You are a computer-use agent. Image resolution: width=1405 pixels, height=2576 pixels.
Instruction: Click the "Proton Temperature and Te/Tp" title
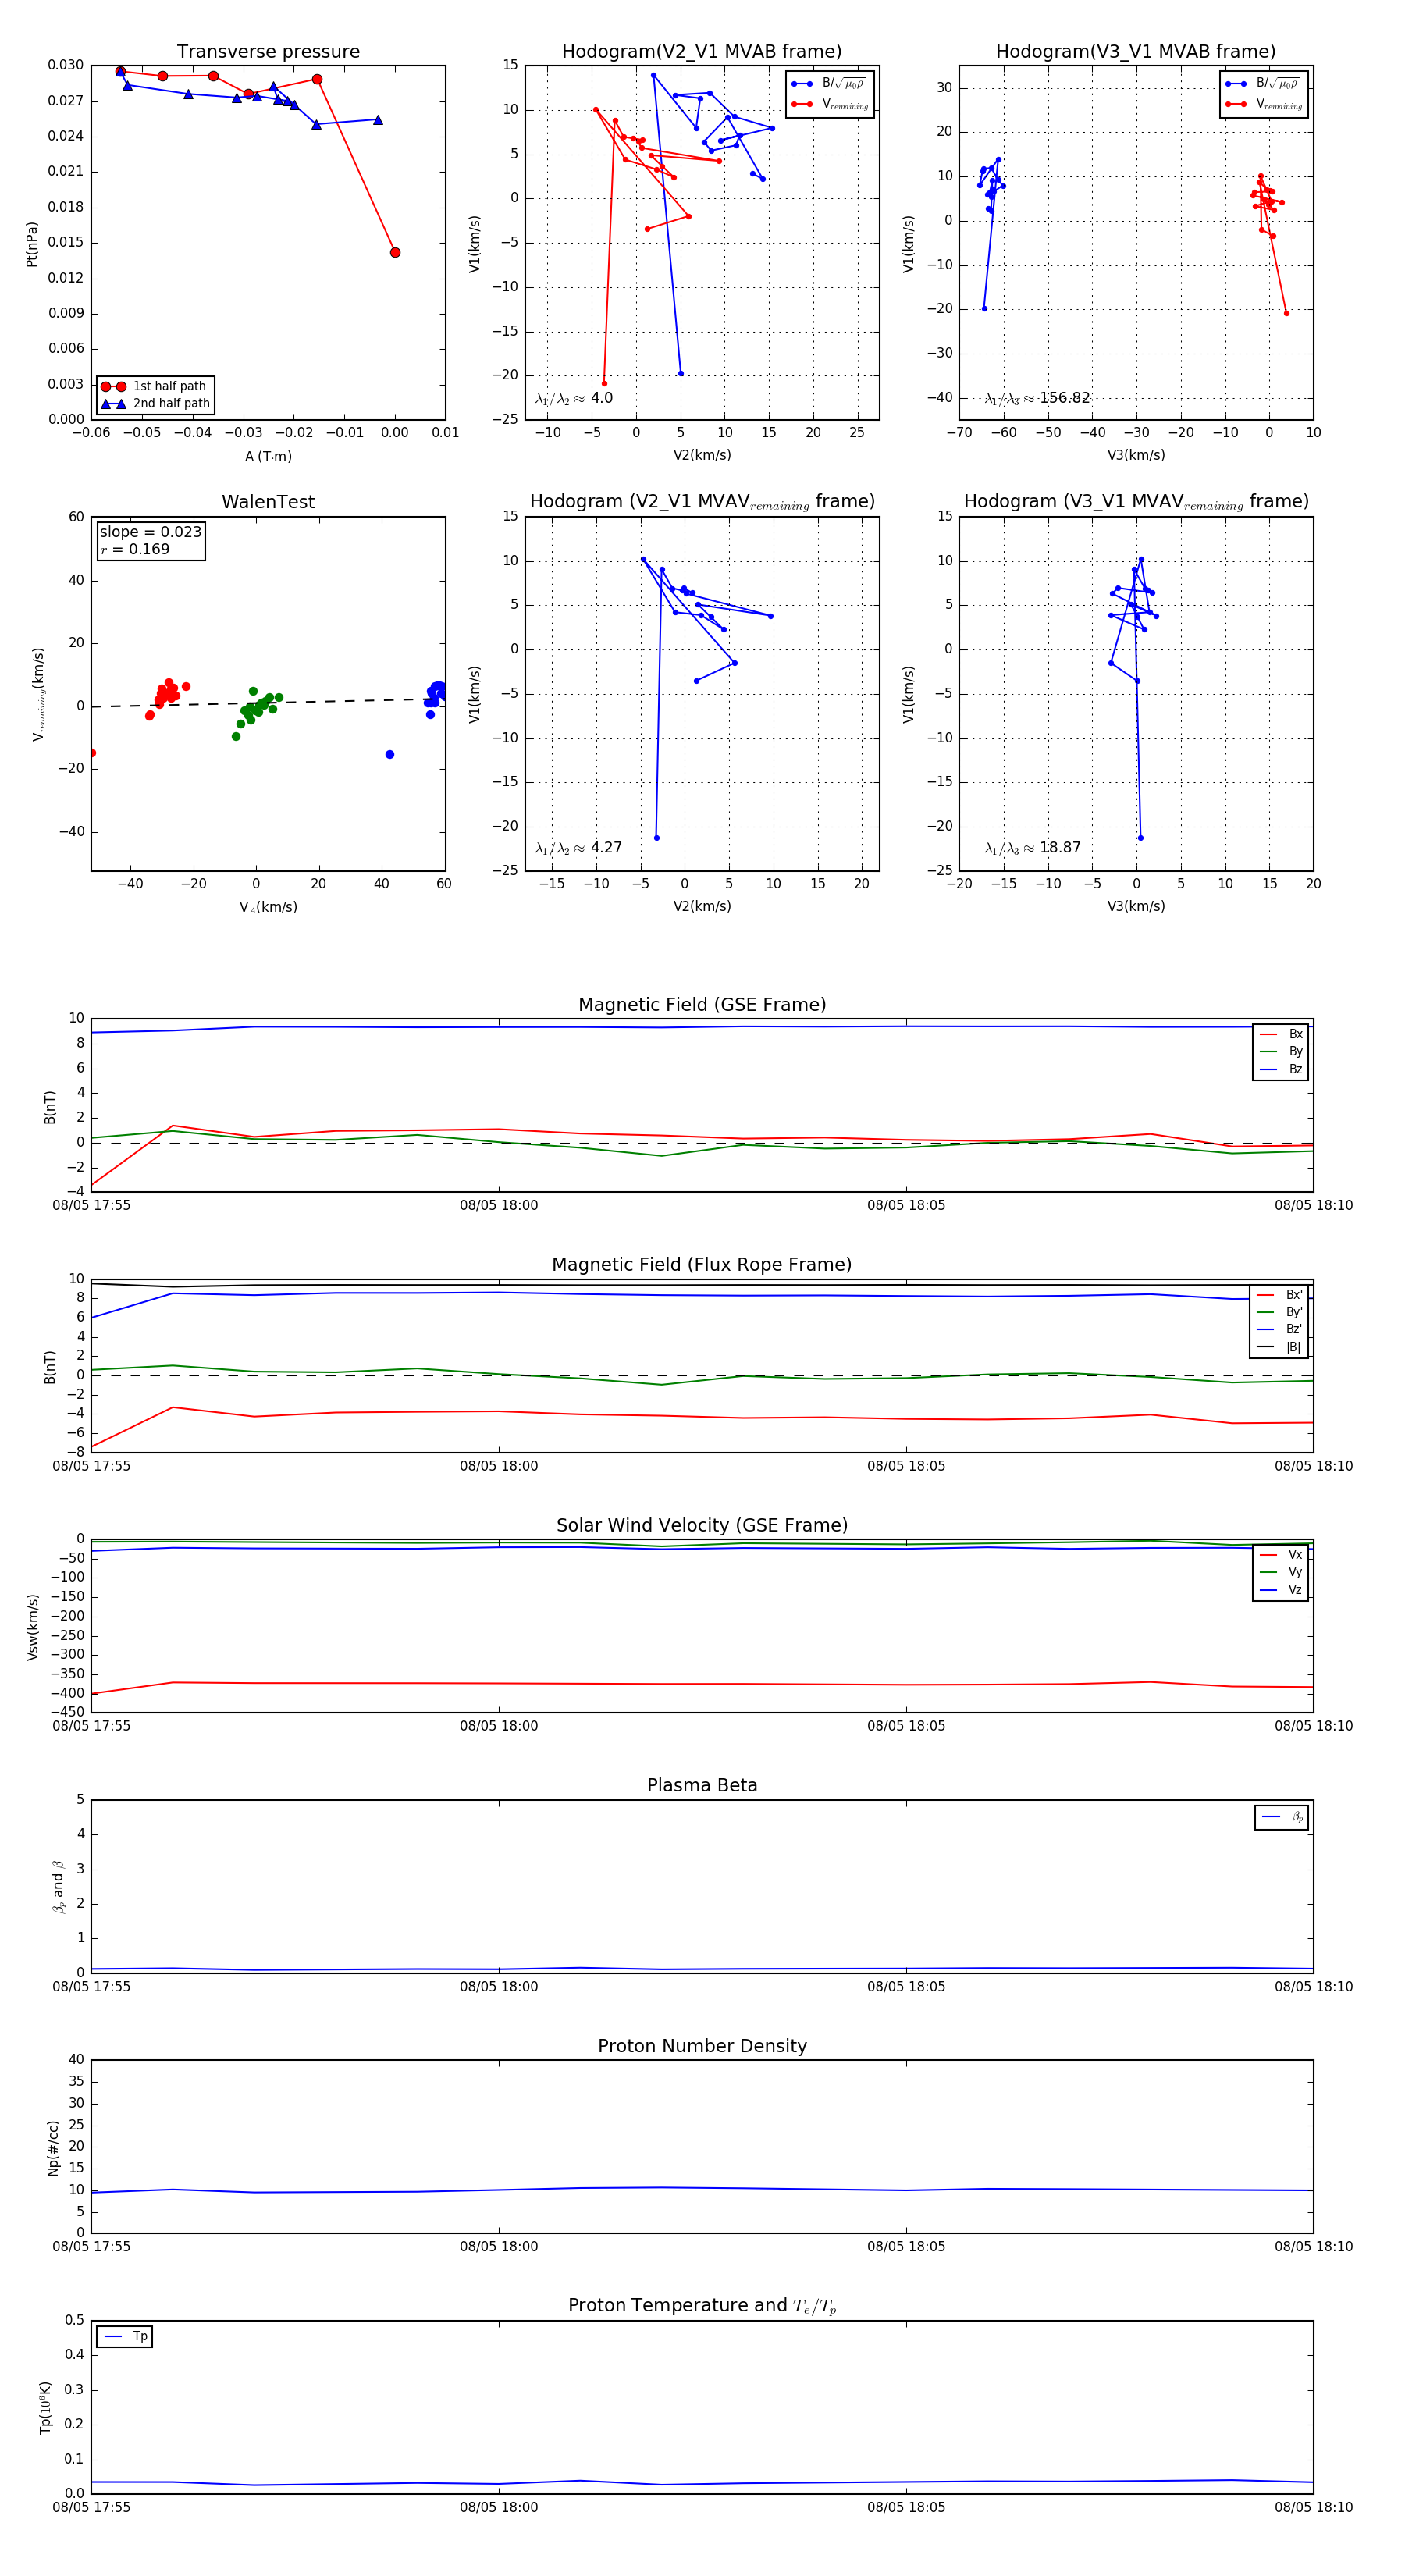pyautogui.click(x=702, y=2306)
